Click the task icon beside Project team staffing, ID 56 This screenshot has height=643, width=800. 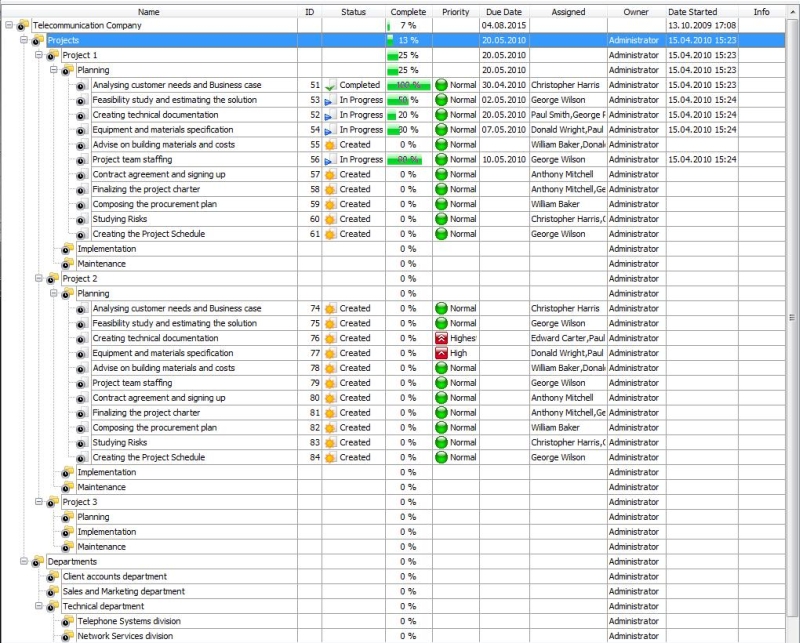[x=82, y=160]
